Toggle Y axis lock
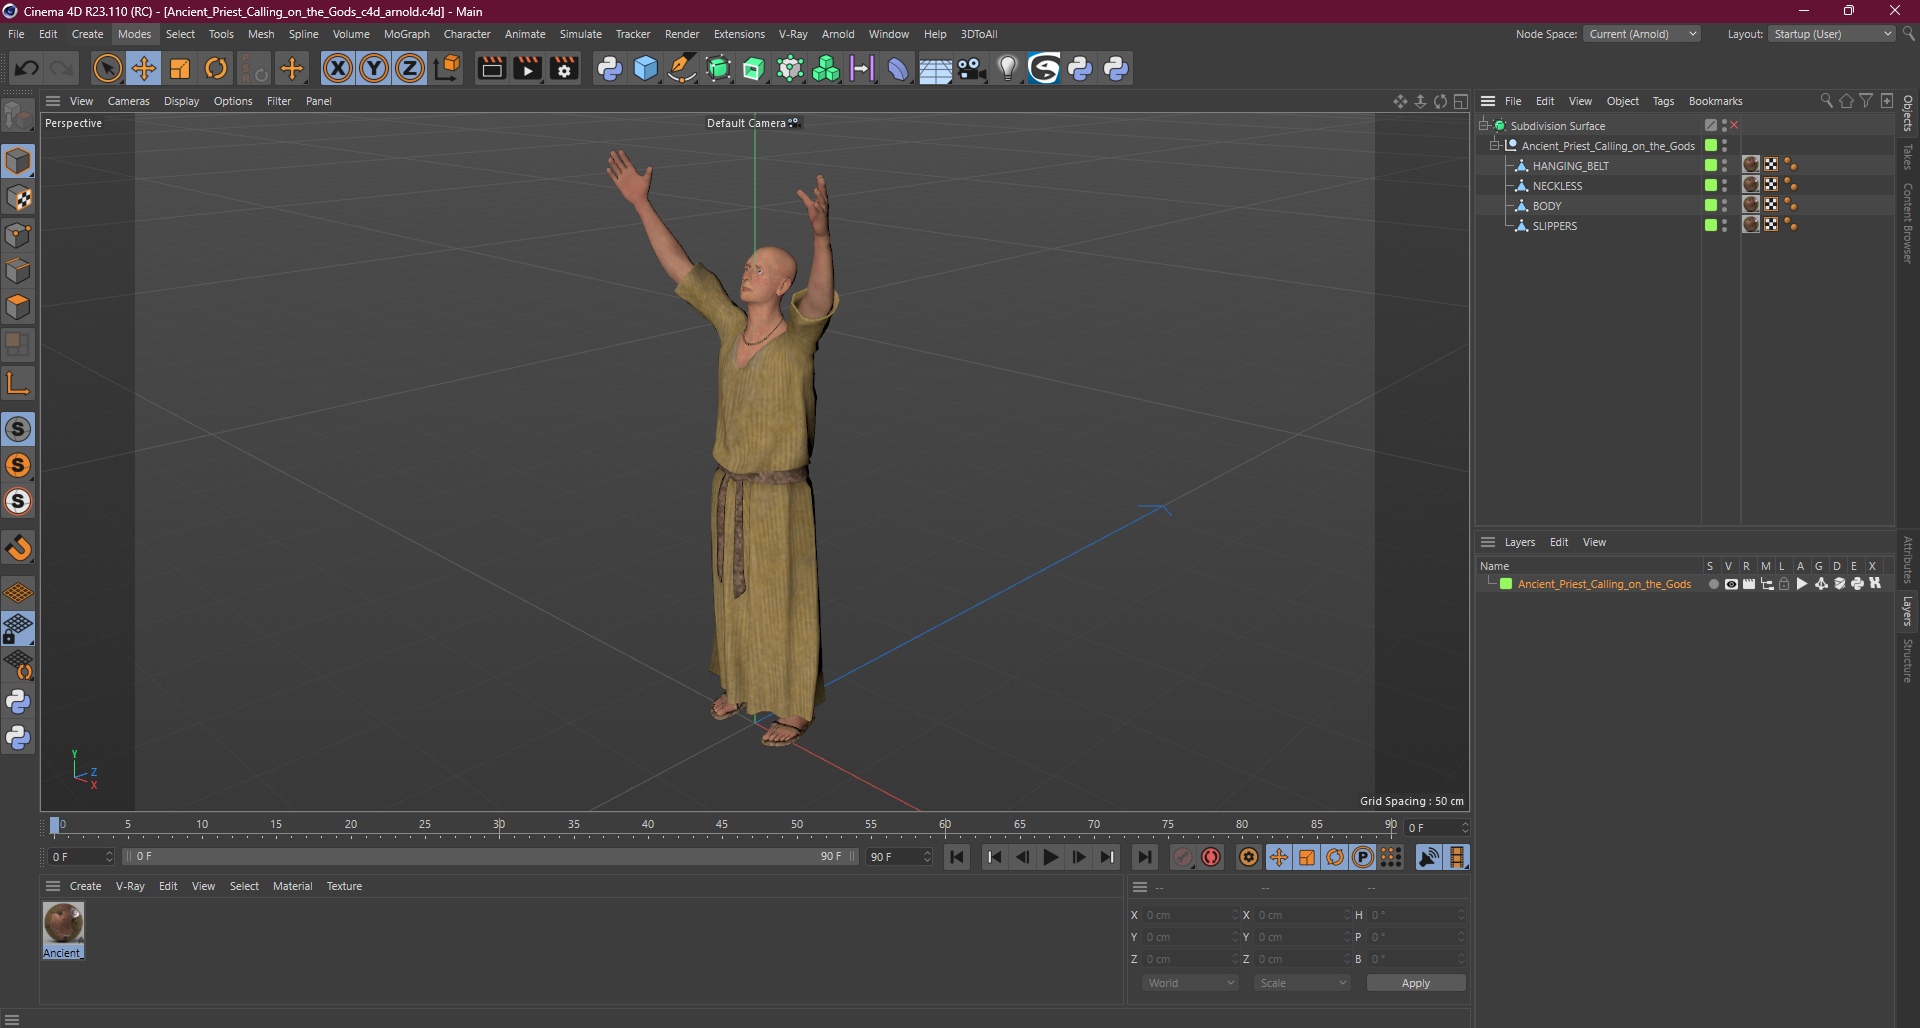Viewport: 1920px width, 1028px height. pos(374,68)
